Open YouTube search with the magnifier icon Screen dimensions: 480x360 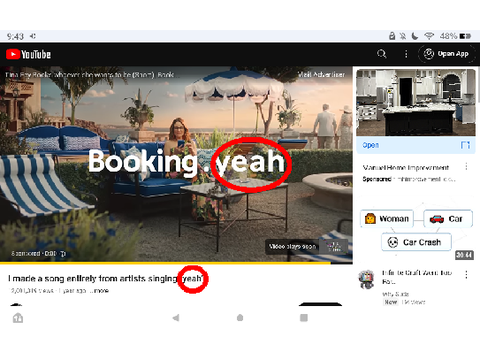click(x=382, y=54)
